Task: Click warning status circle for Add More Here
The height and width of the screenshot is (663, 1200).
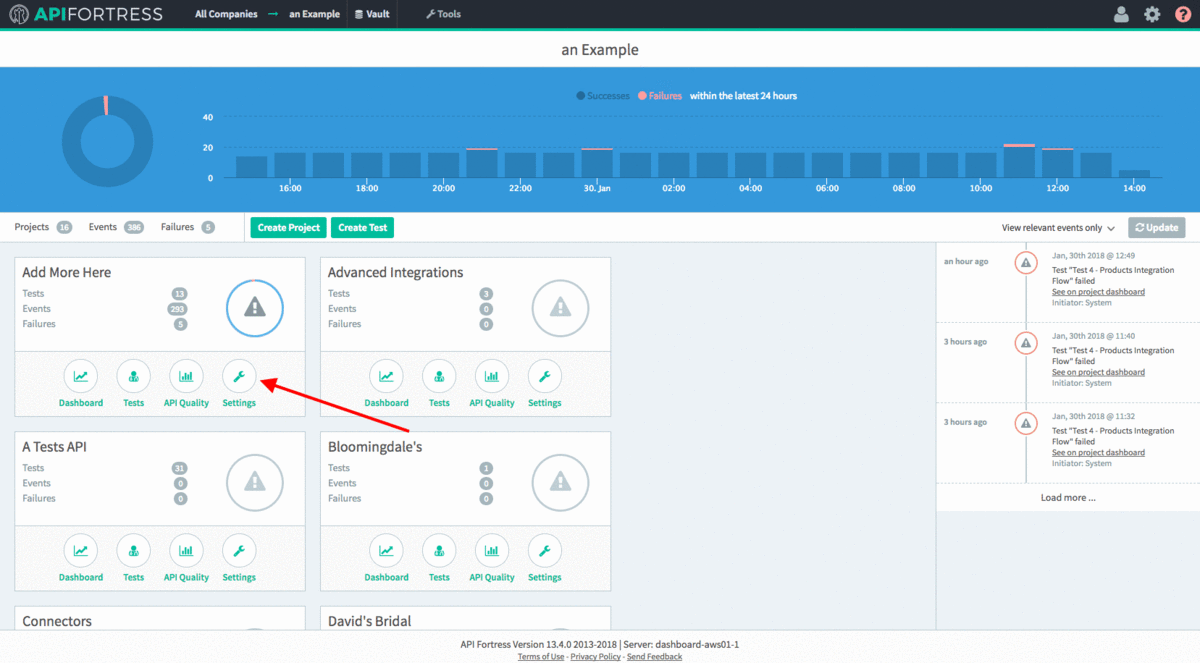Action: (255, 308)
